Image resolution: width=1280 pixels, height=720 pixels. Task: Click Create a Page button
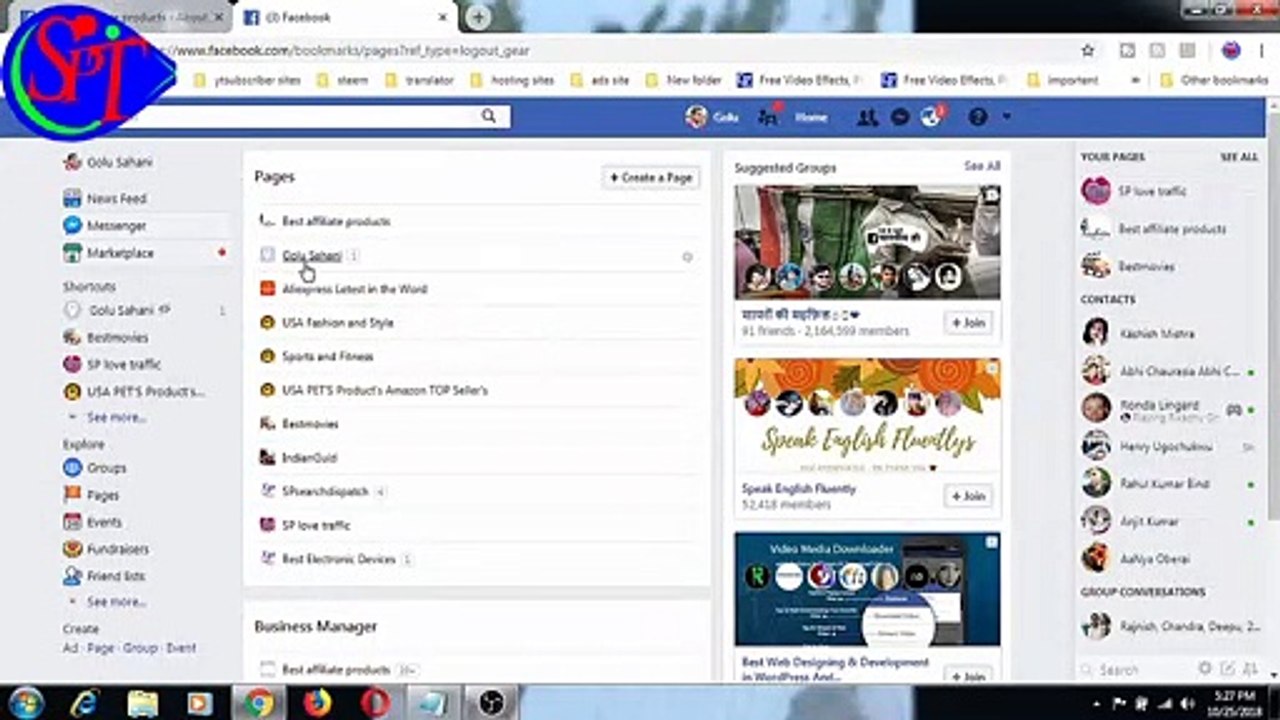pos(651,177)
